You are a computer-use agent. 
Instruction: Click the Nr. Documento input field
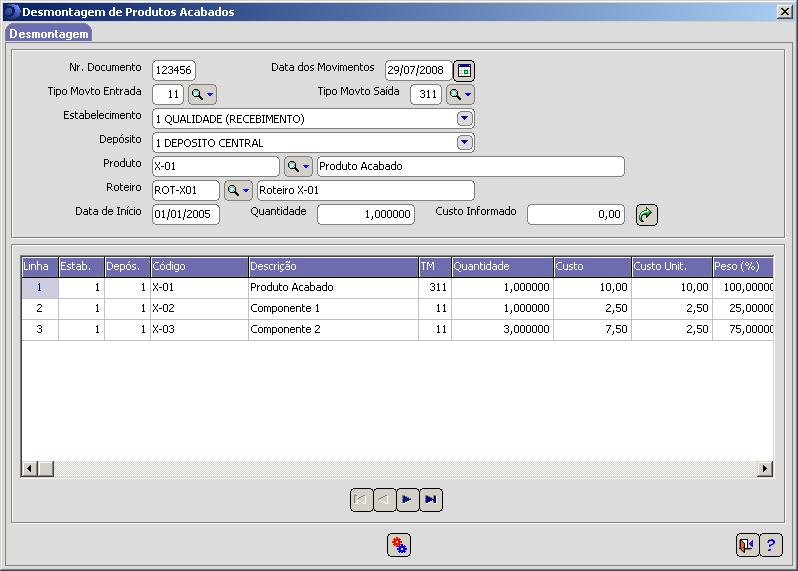173,70
